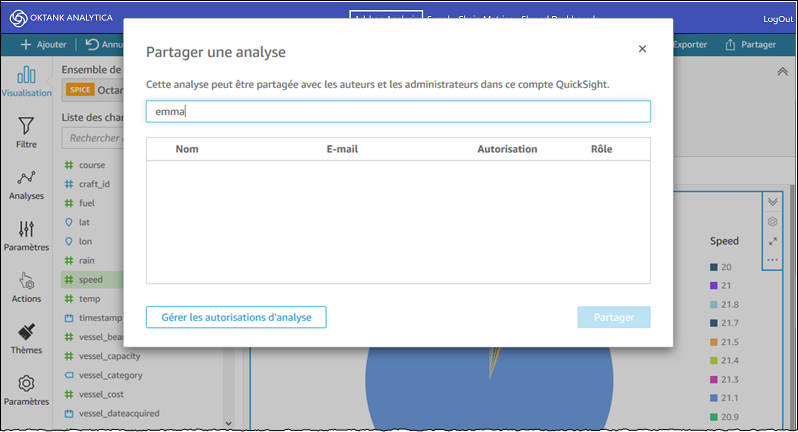The image size is (798, 432).
Task: Select the vessel_dateacquired field
Action: 119,414
